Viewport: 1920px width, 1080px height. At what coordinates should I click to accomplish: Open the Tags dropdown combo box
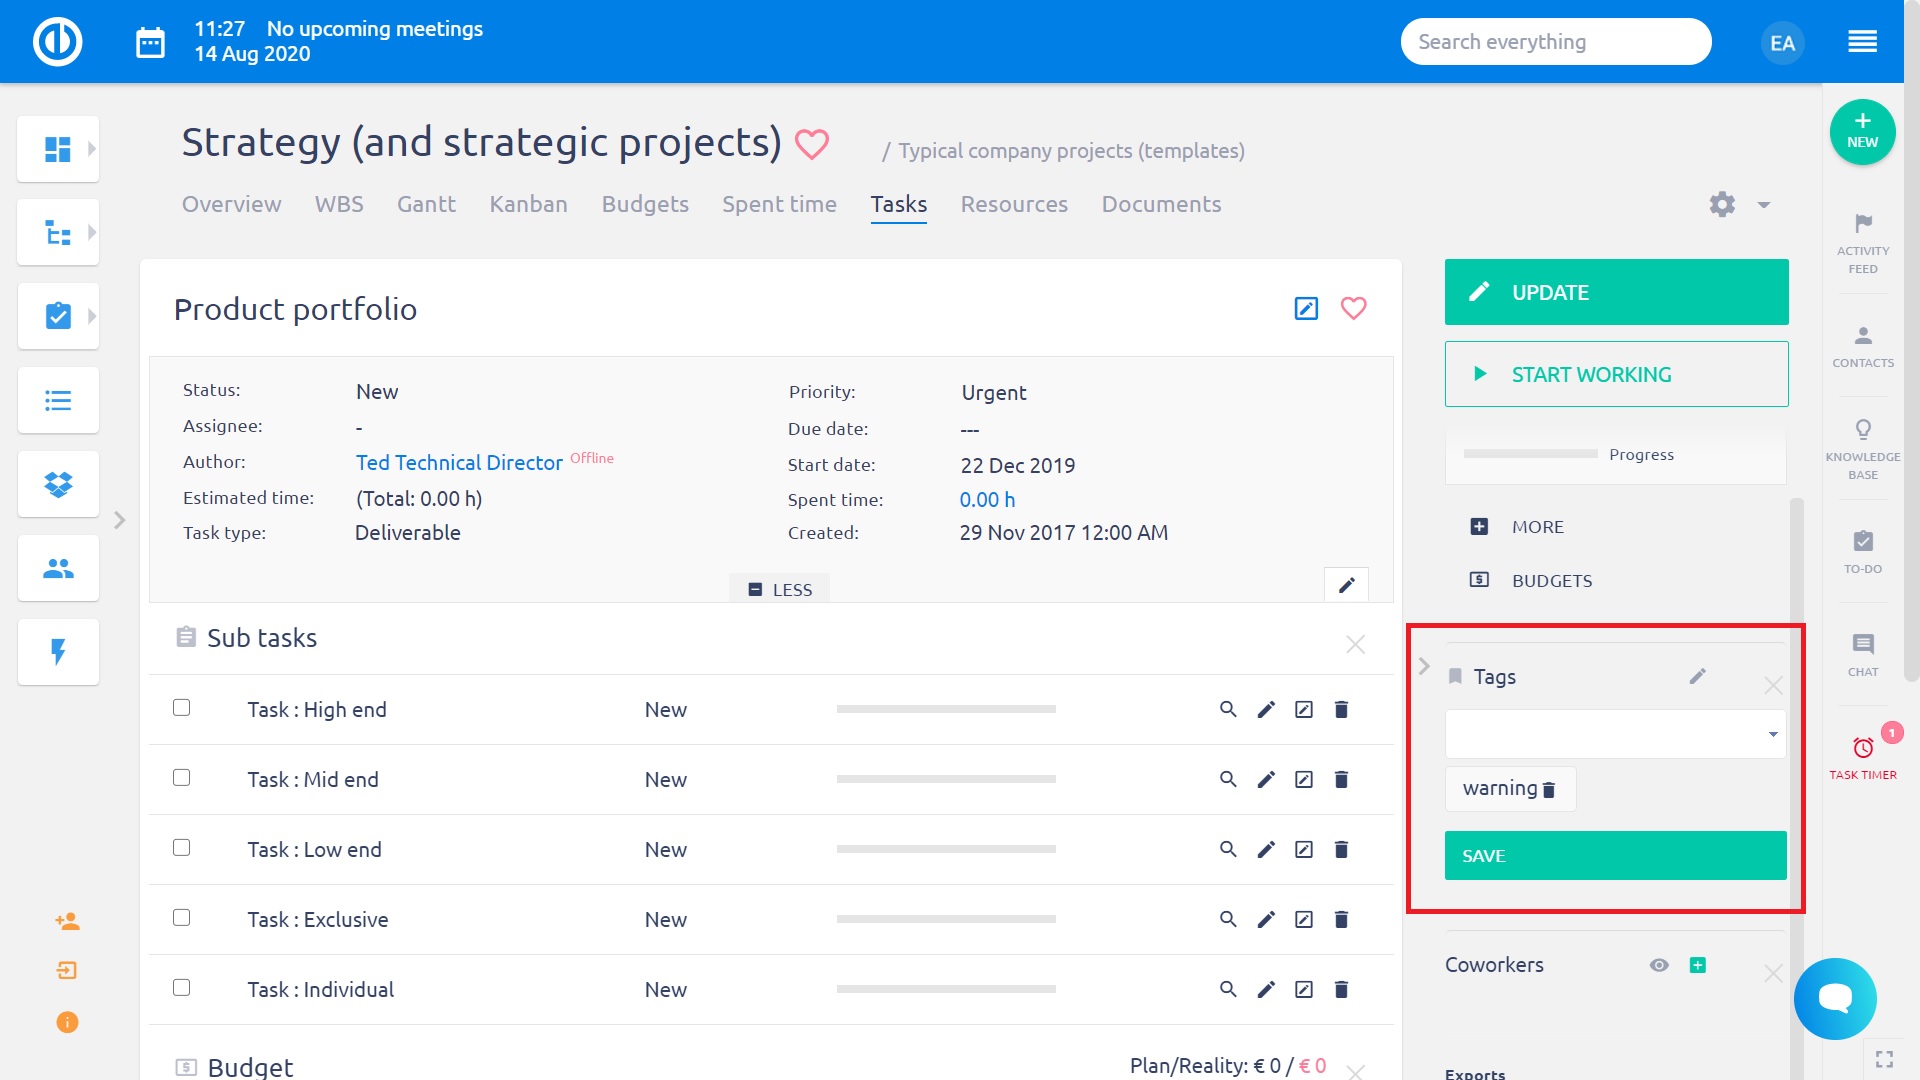click(x=1615, y=734)
